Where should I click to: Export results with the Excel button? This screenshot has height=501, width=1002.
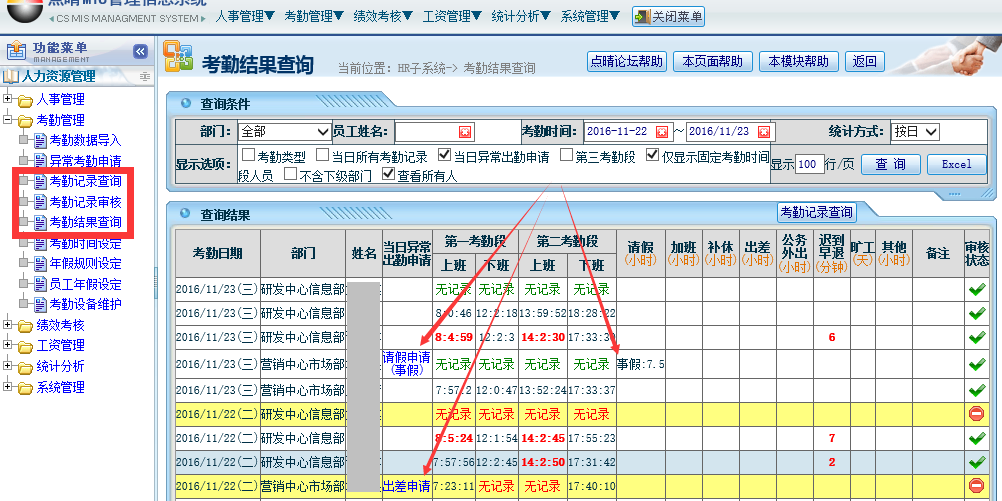pos(956,164)
